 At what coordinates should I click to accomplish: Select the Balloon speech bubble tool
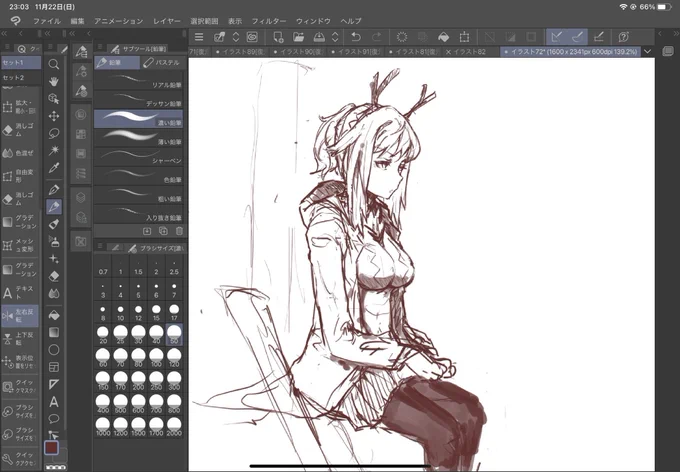click(x=54, y=419)
